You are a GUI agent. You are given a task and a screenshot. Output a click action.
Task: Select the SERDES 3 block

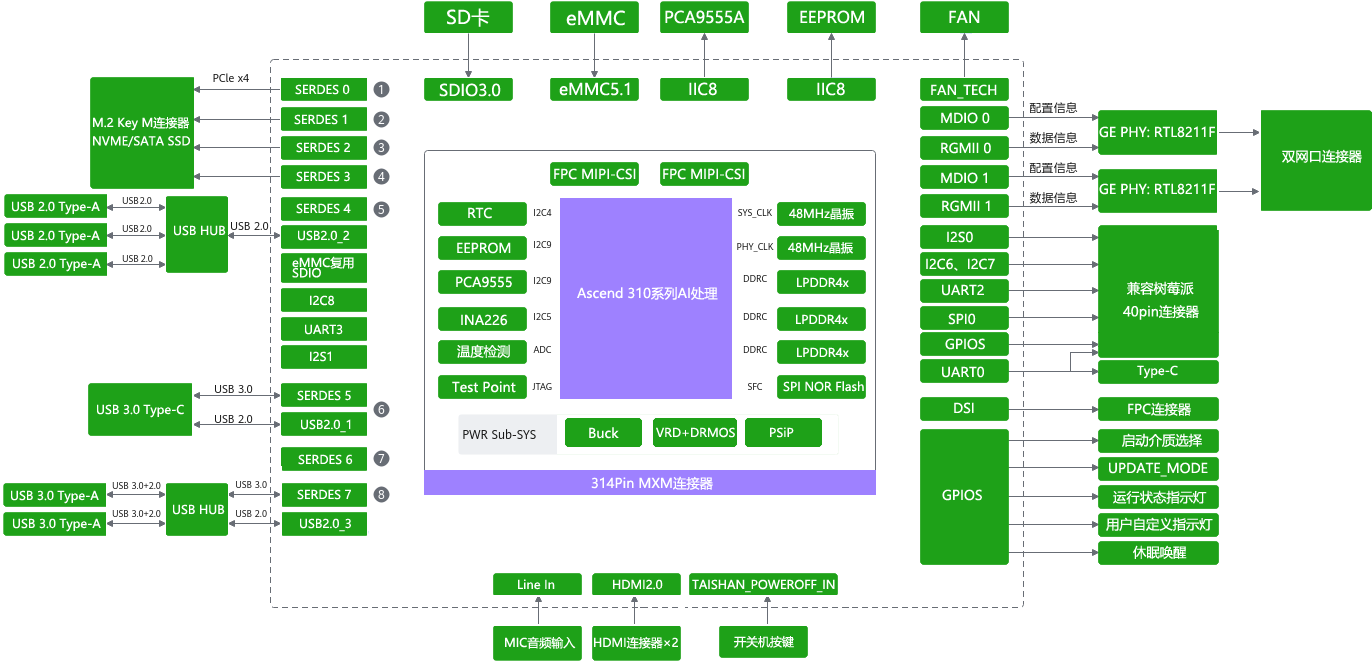pos(323,176)
